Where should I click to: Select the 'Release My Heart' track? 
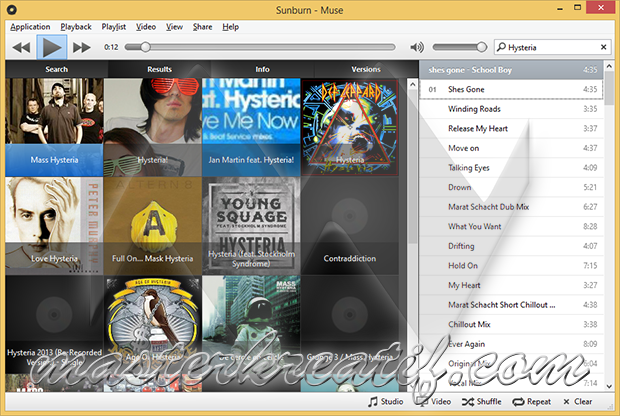511,129
